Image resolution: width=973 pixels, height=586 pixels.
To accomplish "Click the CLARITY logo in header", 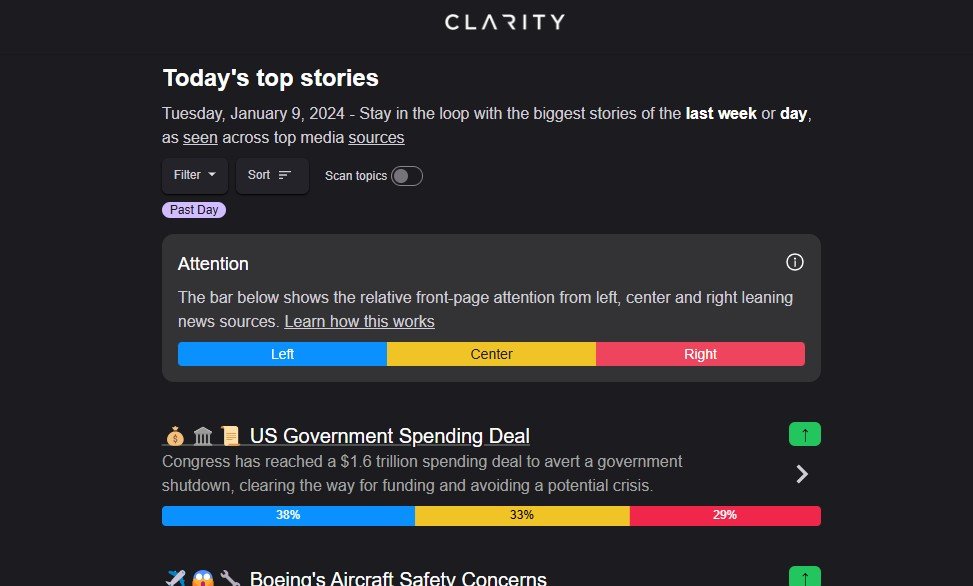I will pos(505,22).
